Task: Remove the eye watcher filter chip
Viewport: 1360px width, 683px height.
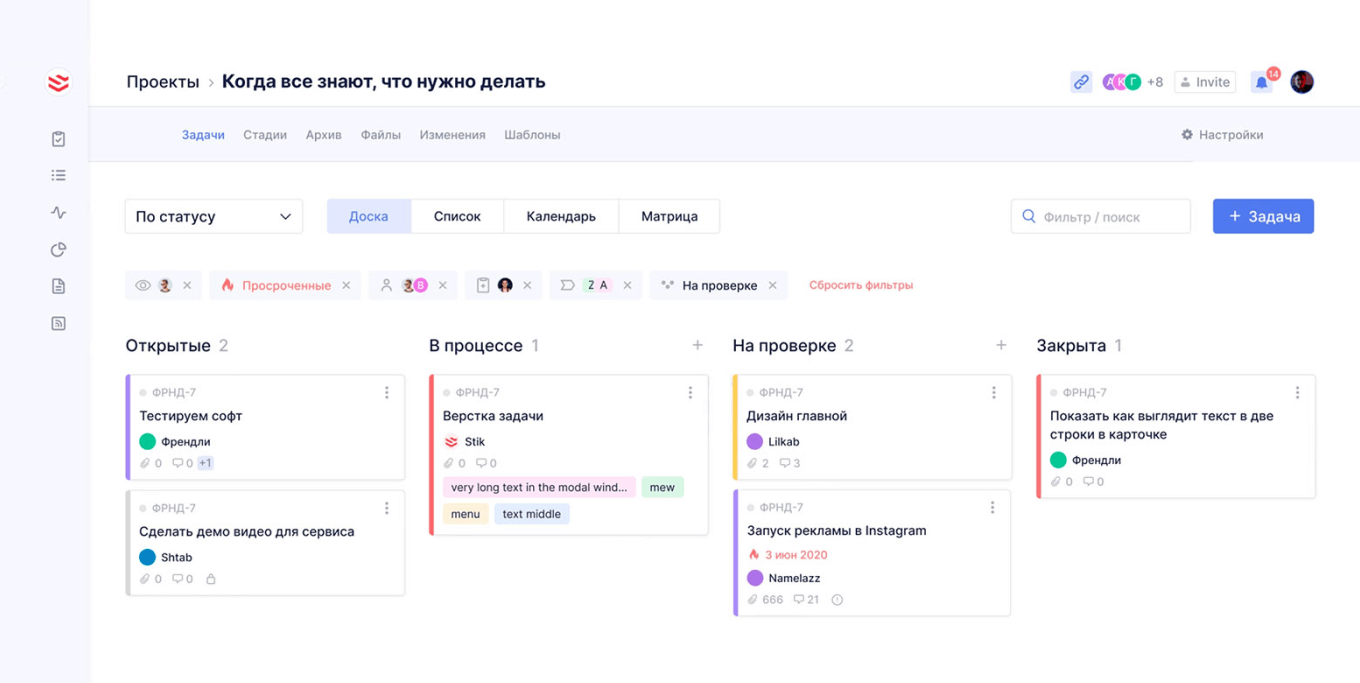Action: coord(187,286)
